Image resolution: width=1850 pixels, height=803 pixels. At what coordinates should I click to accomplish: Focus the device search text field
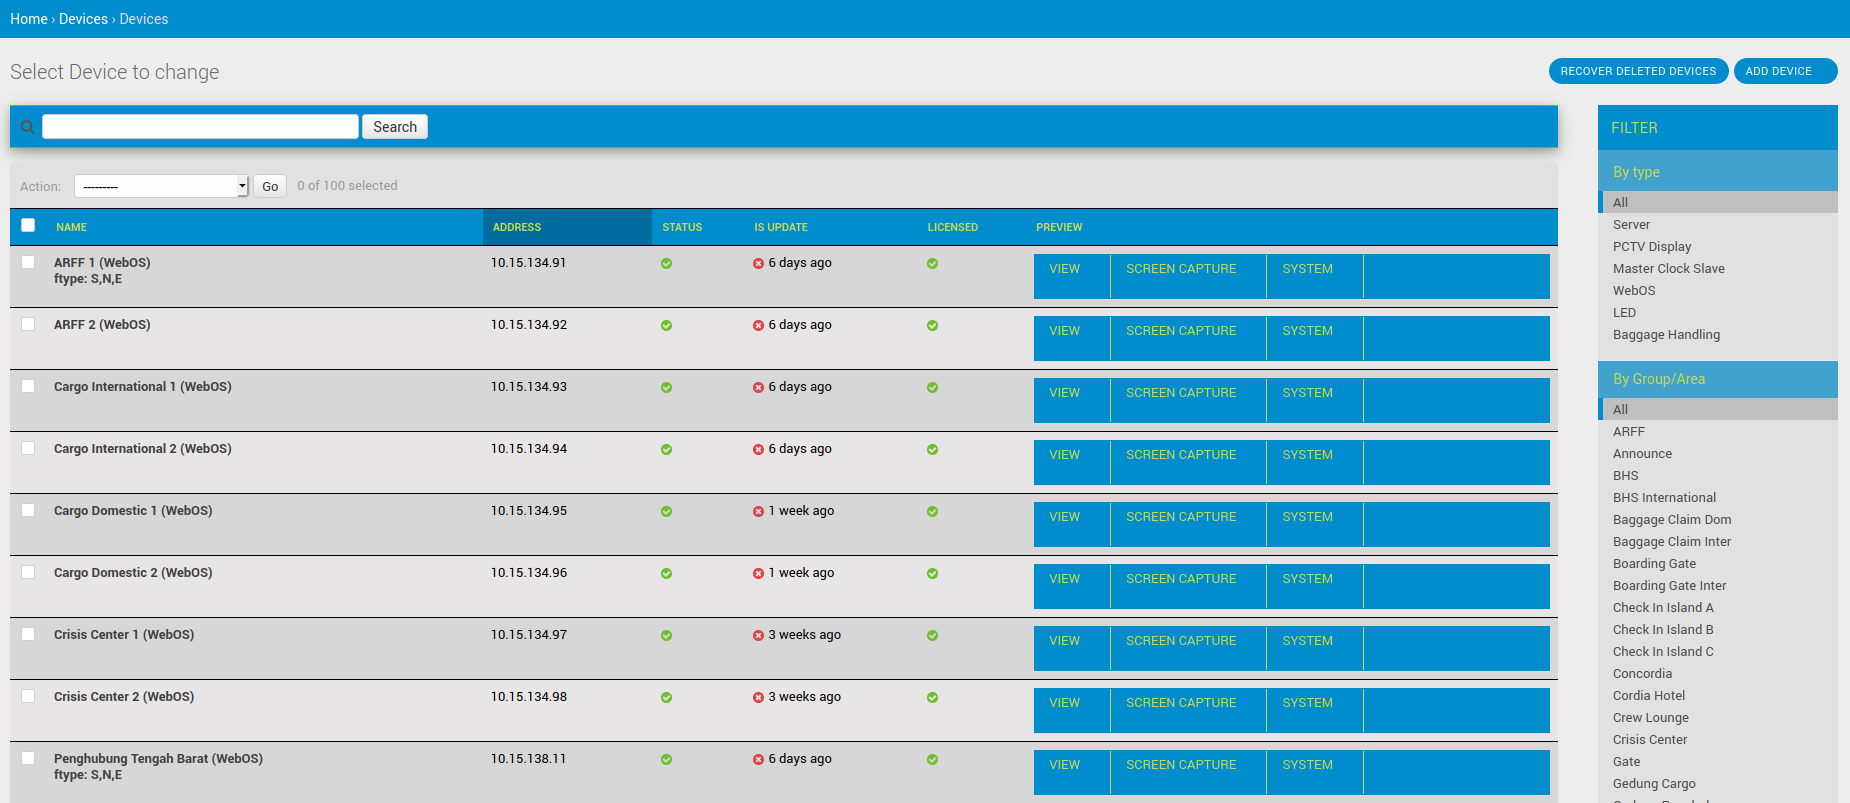[x=200, y=127]
